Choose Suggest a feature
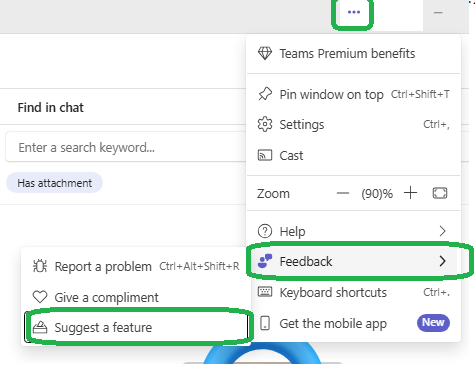Viewport: 475px width, 366px height. coord(136,327)
